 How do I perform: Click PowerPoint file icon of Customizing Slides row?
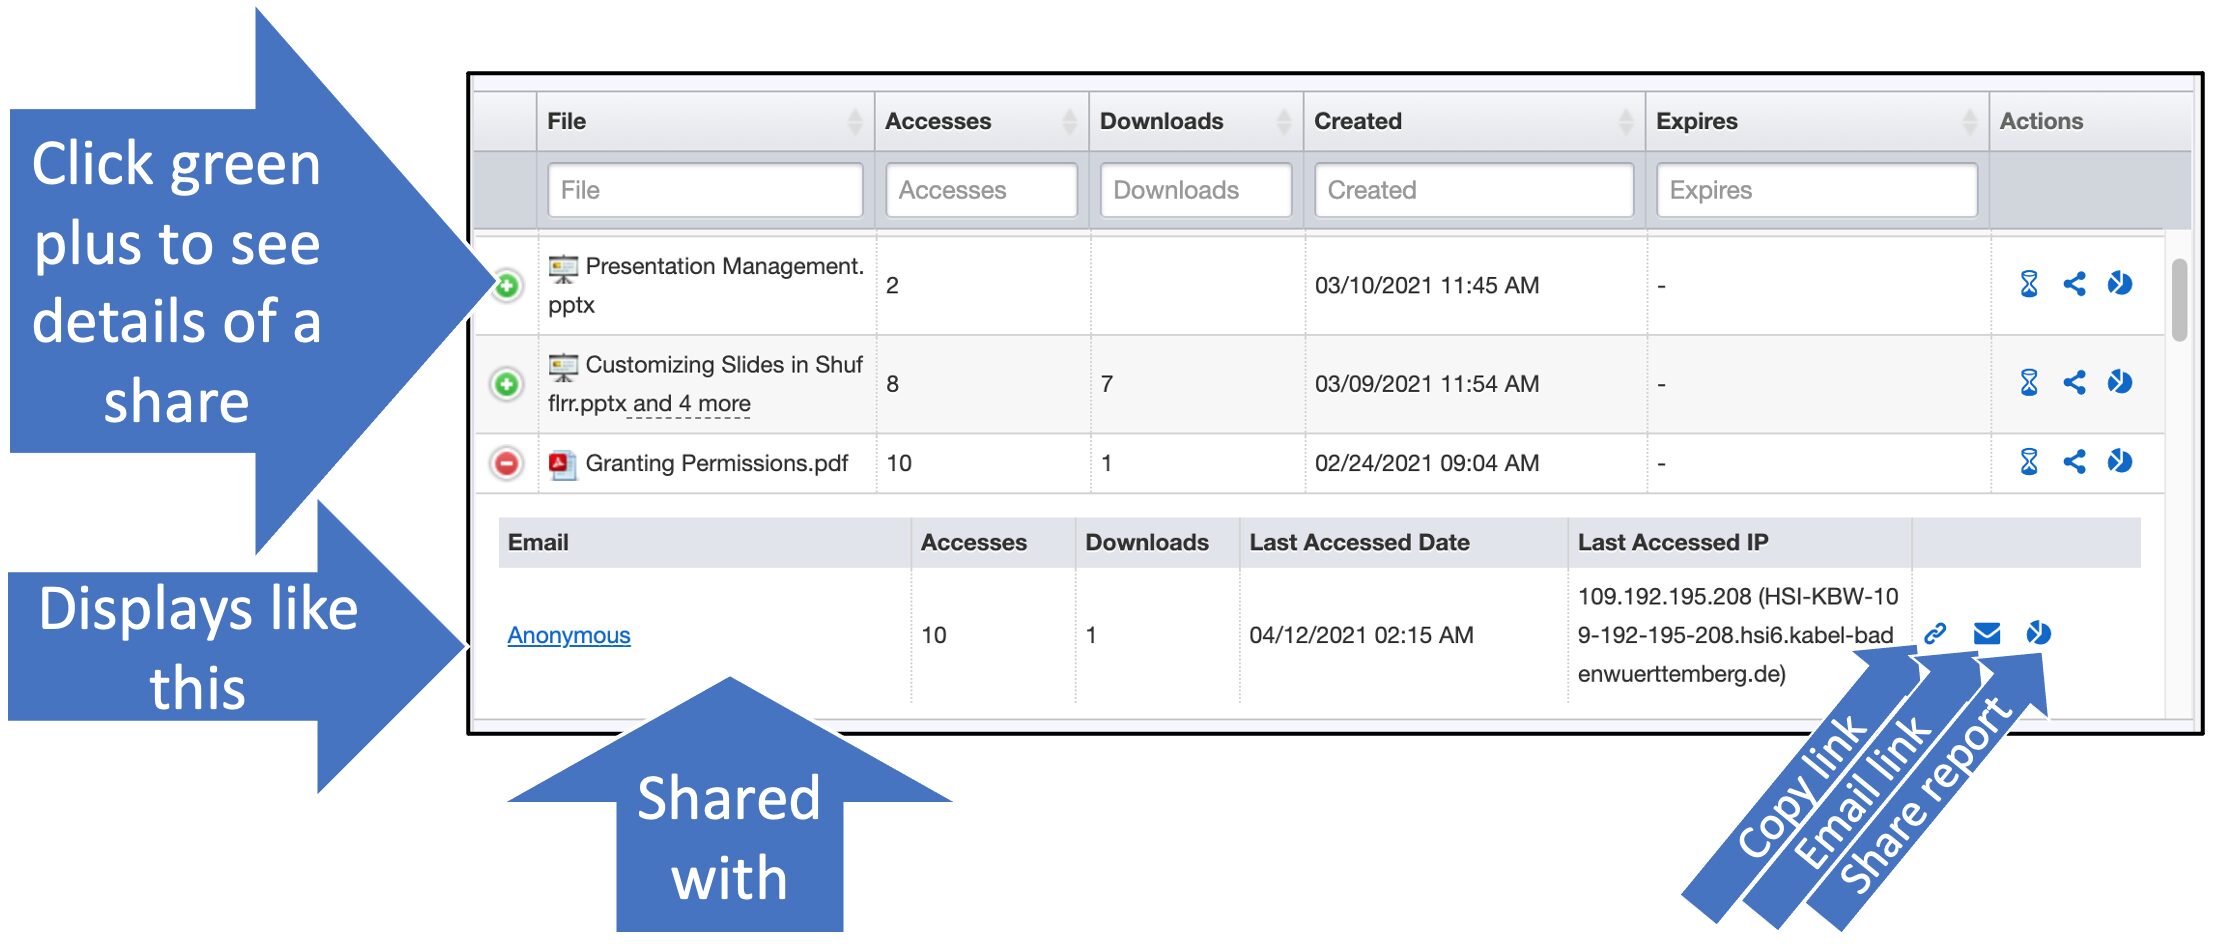(563, 367)
